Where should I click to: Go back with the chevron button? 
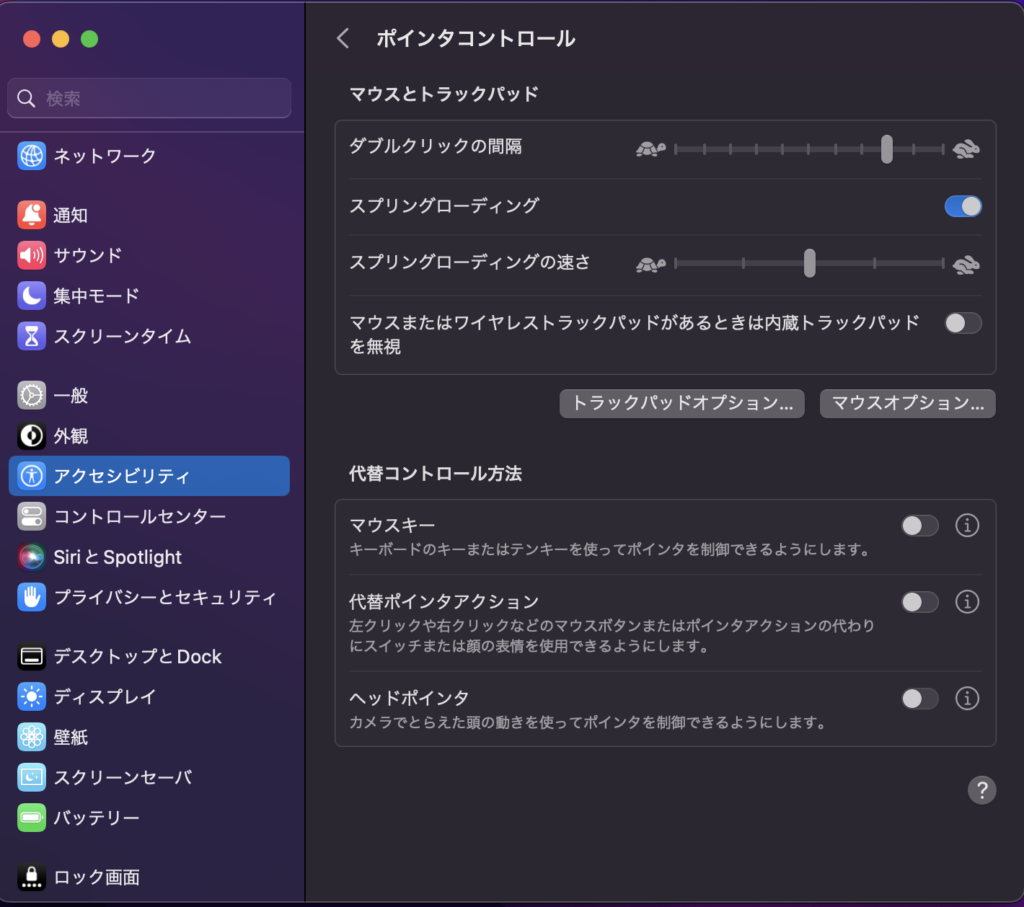343,39
